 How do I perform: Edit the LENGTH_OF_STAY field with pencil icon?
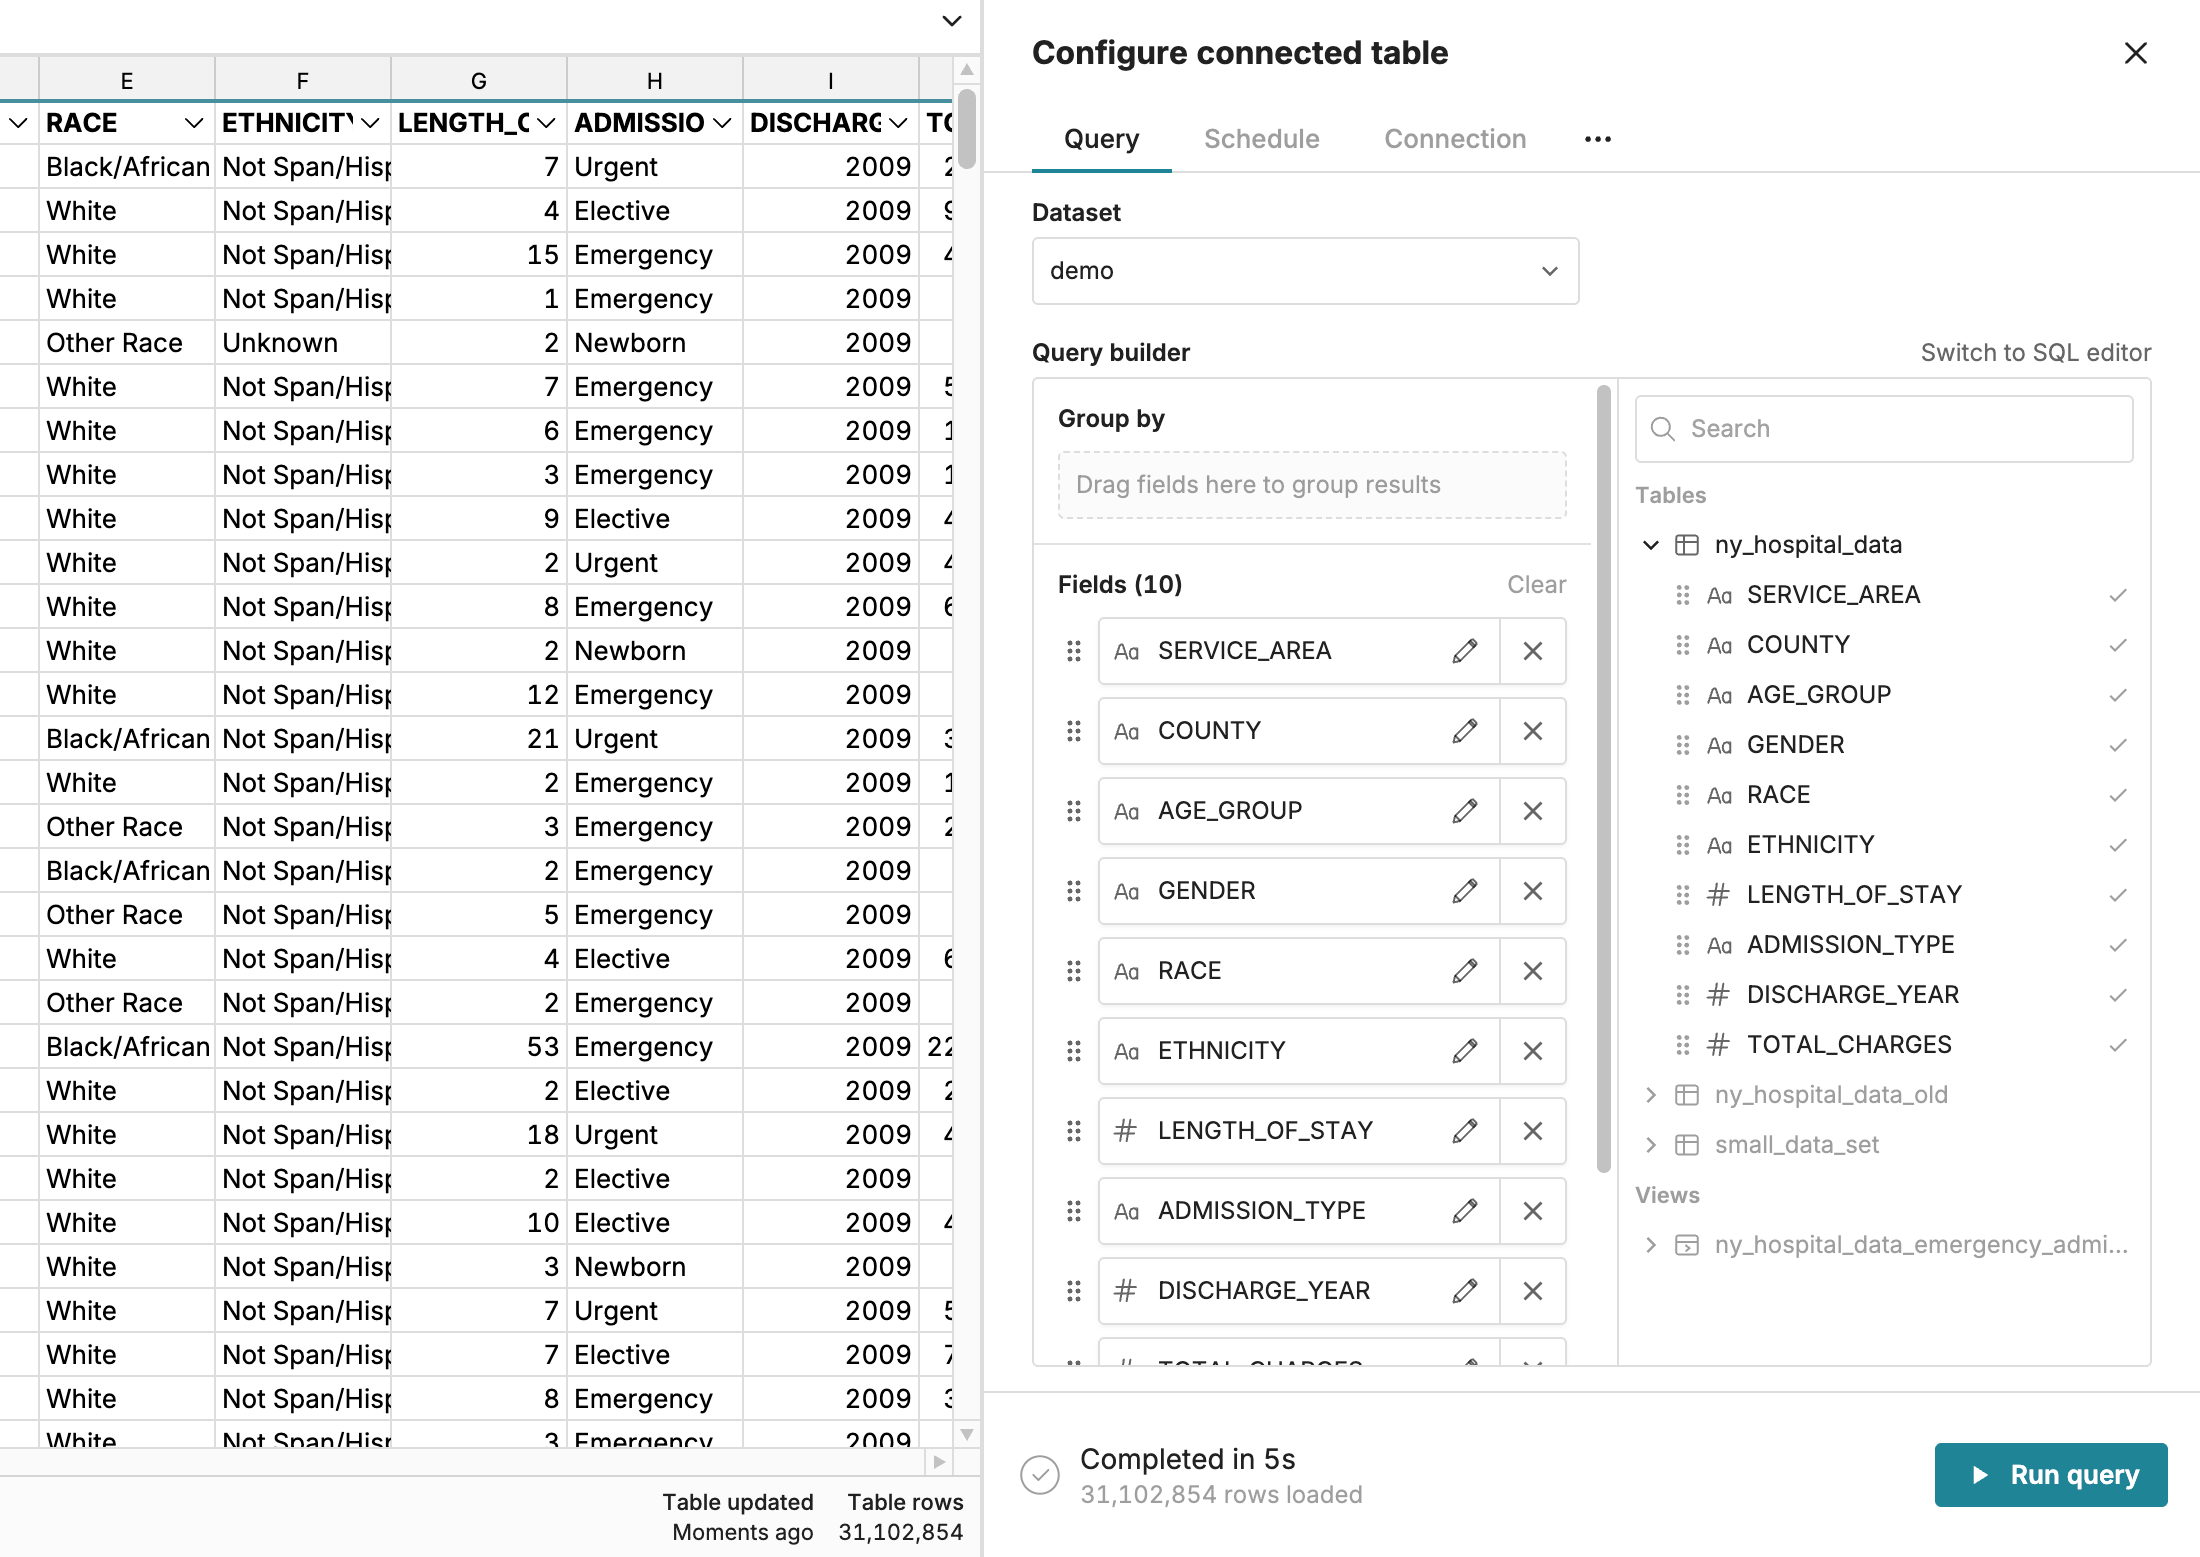[1465, 1131]
